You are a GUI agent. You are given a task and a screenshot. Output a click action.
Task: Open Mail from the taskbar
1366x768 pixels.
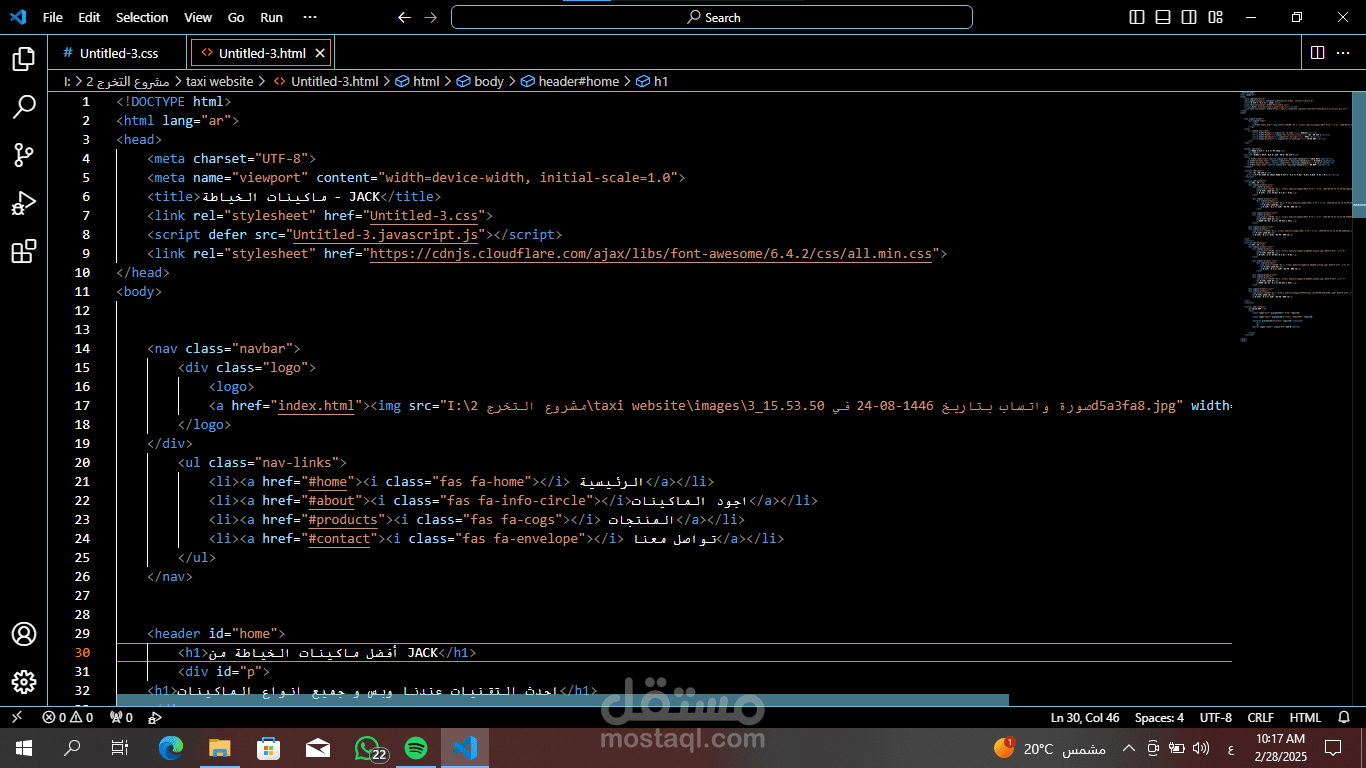coord(318,748)
